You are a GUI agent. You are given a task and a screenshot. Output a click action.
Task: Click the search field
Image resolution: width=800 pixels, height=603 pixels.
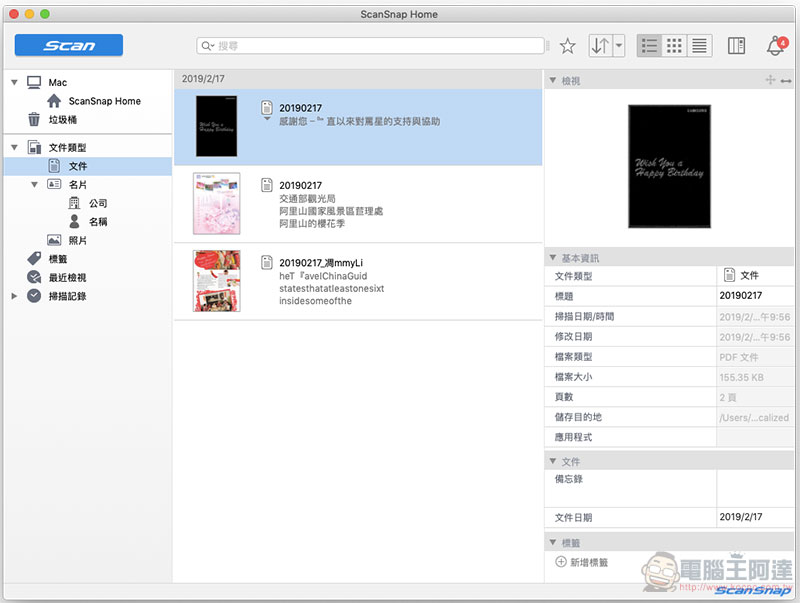click(x=370, y=46)
